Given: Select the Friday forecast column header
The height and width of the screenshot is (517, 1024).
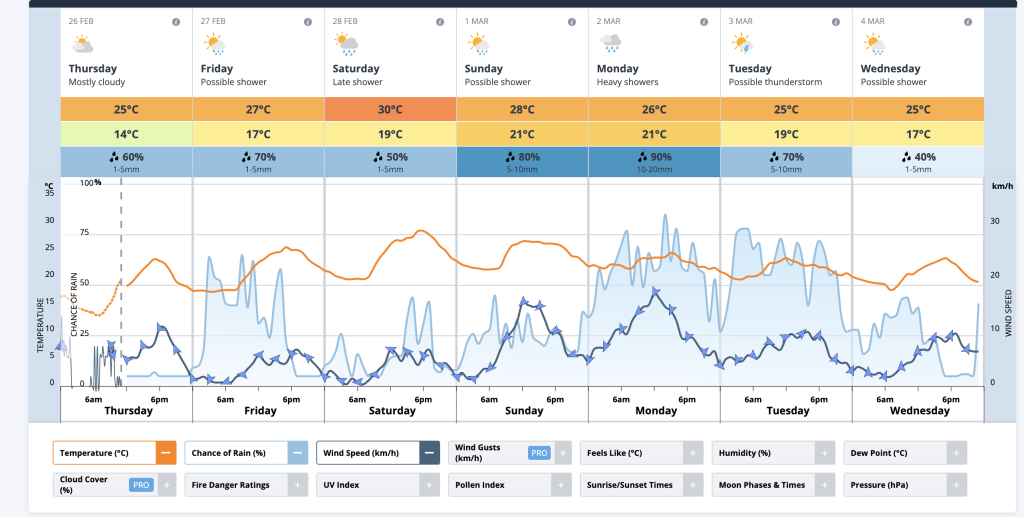Looking at the screenshot, I should (258, 69).
